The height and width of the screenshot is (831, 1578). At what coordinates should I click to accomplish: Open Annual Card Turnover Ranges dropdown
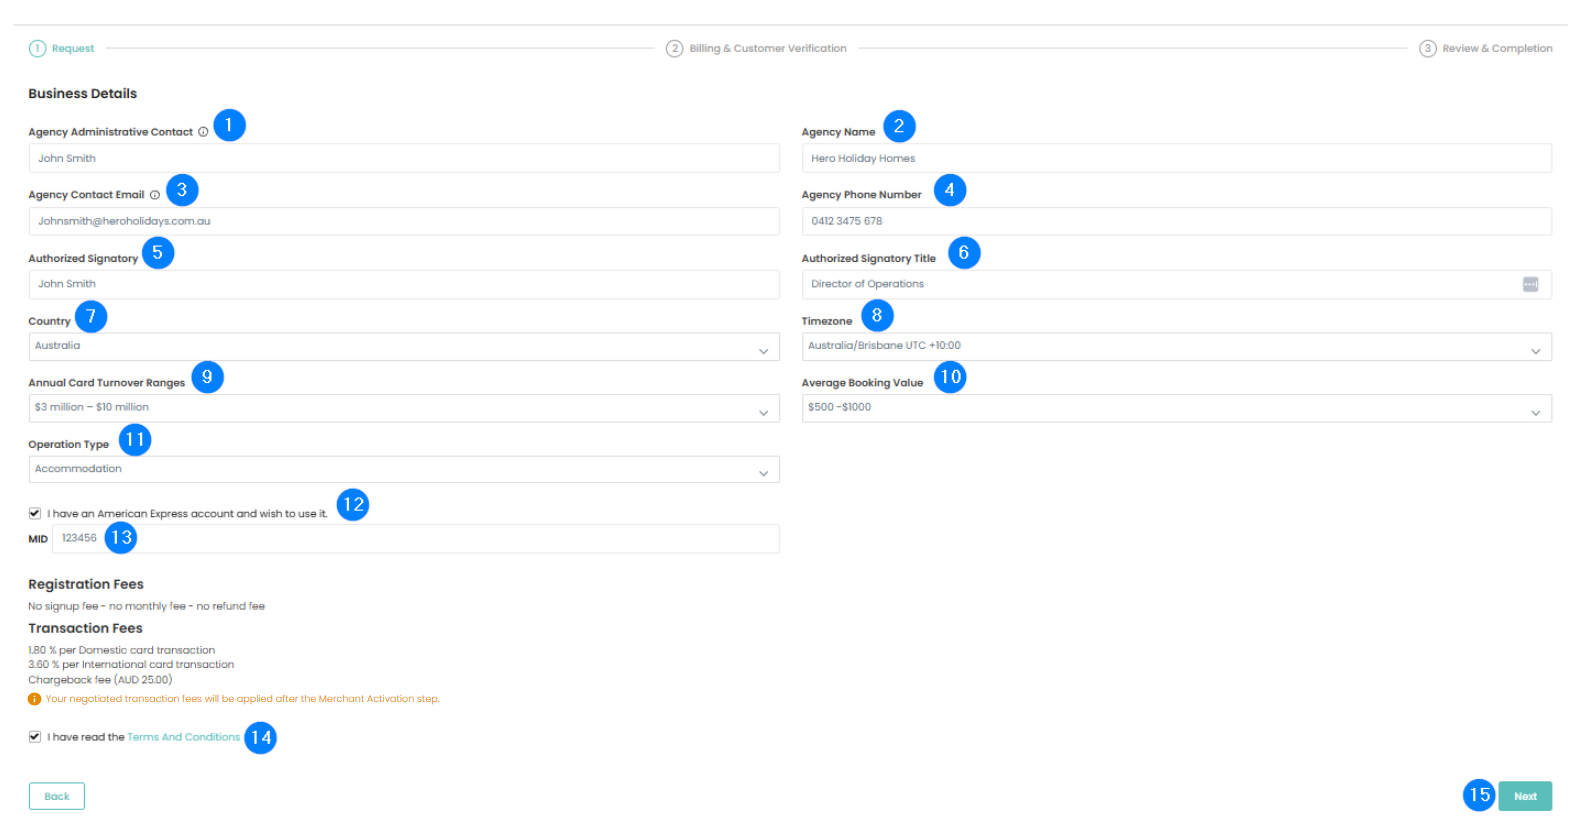pyautogui.click(x=403, y=408)
